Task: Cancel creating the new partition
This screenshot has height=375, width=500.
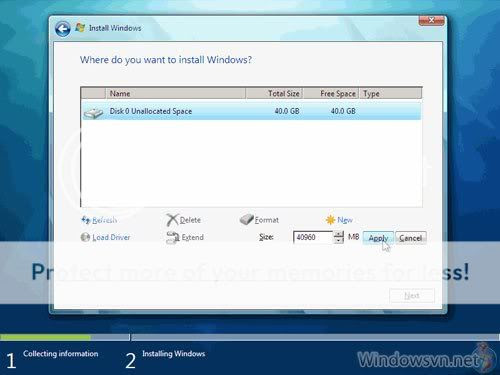Action: pos(411,238)
